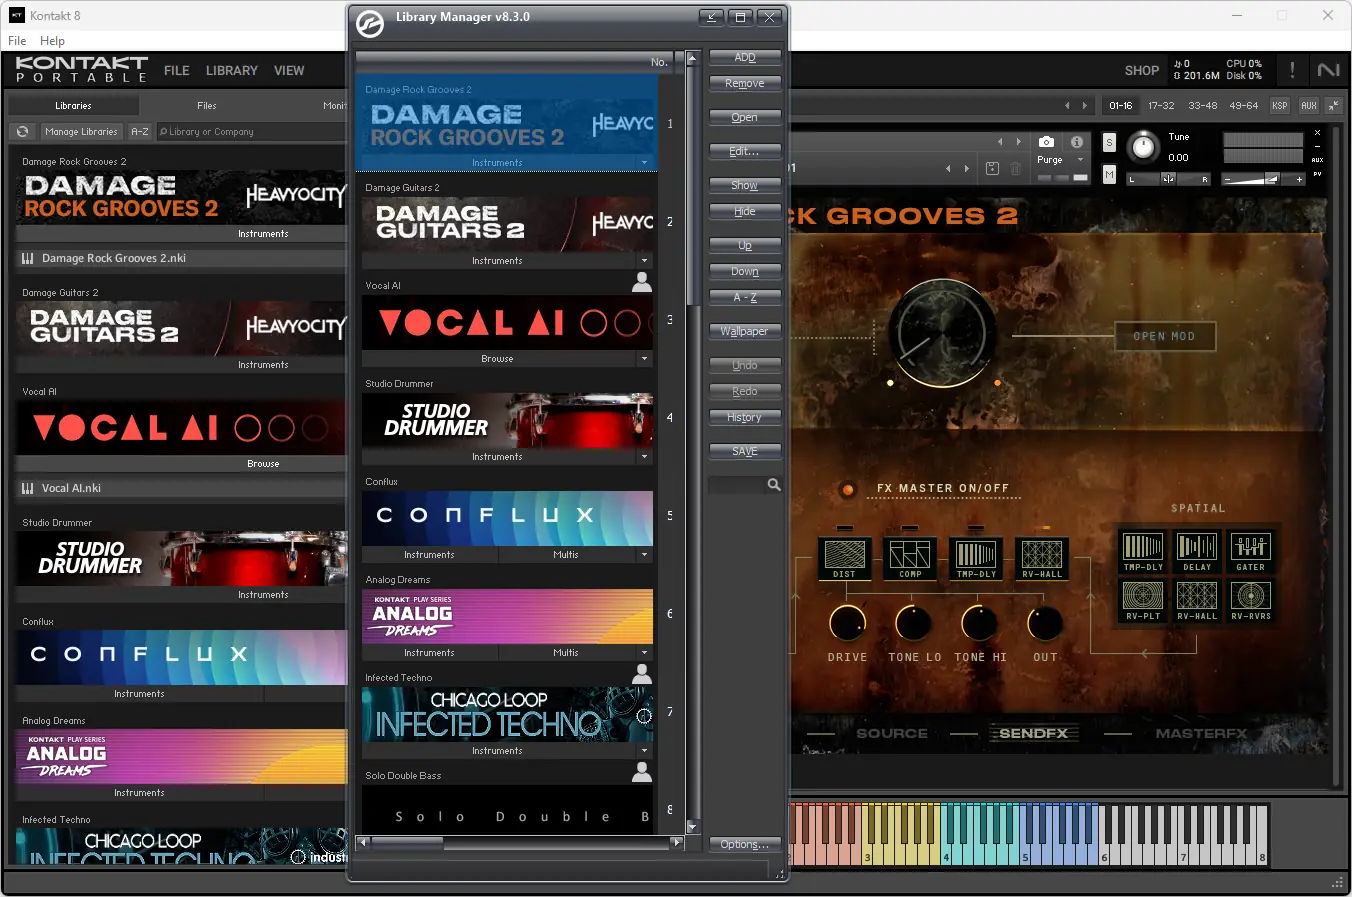Expand Damage Rock Grooves 2 dropdown in Library Manager
The height and width of the screenshot is (897, 1352).
[644, 163]
